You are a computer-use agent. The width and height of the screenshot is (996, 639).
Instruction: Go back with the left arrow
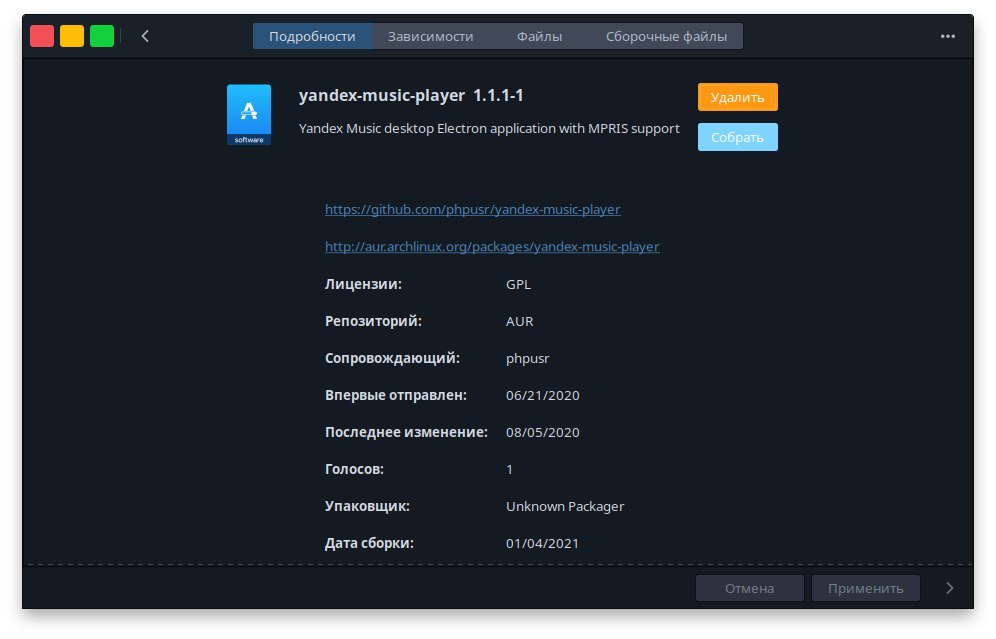pyautogui.click(x=145, y=36)
